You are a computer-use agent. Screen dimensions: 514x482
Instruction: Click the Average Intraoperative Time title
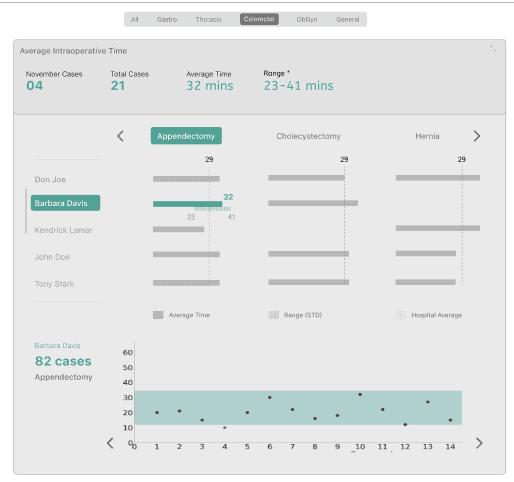coord(73,51)
